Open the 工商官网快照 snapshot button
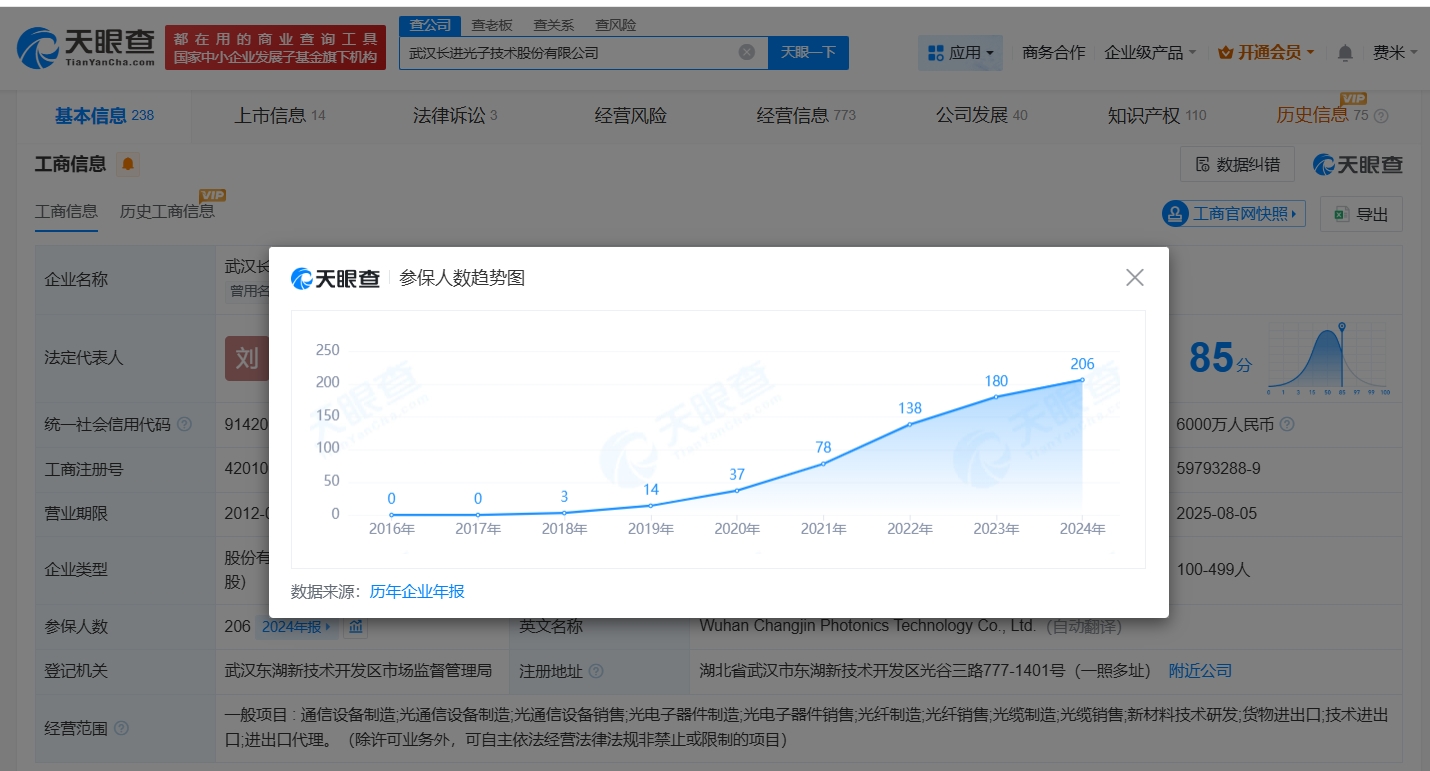This screenshot has height=771, width=1430. [1234, 213]
